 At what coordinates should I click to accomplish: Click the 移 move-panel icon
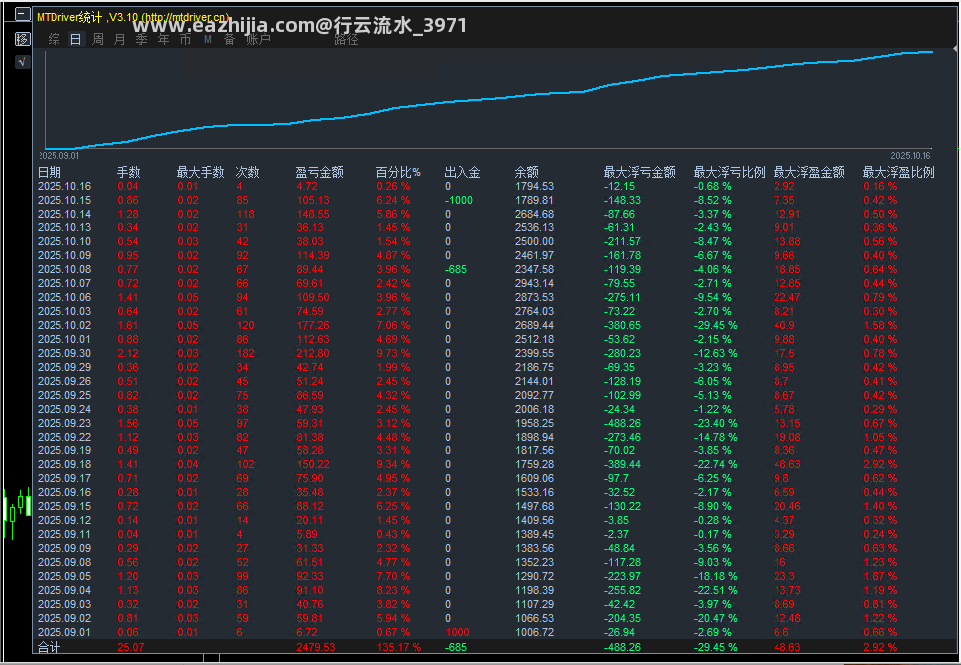pos(22,39)
